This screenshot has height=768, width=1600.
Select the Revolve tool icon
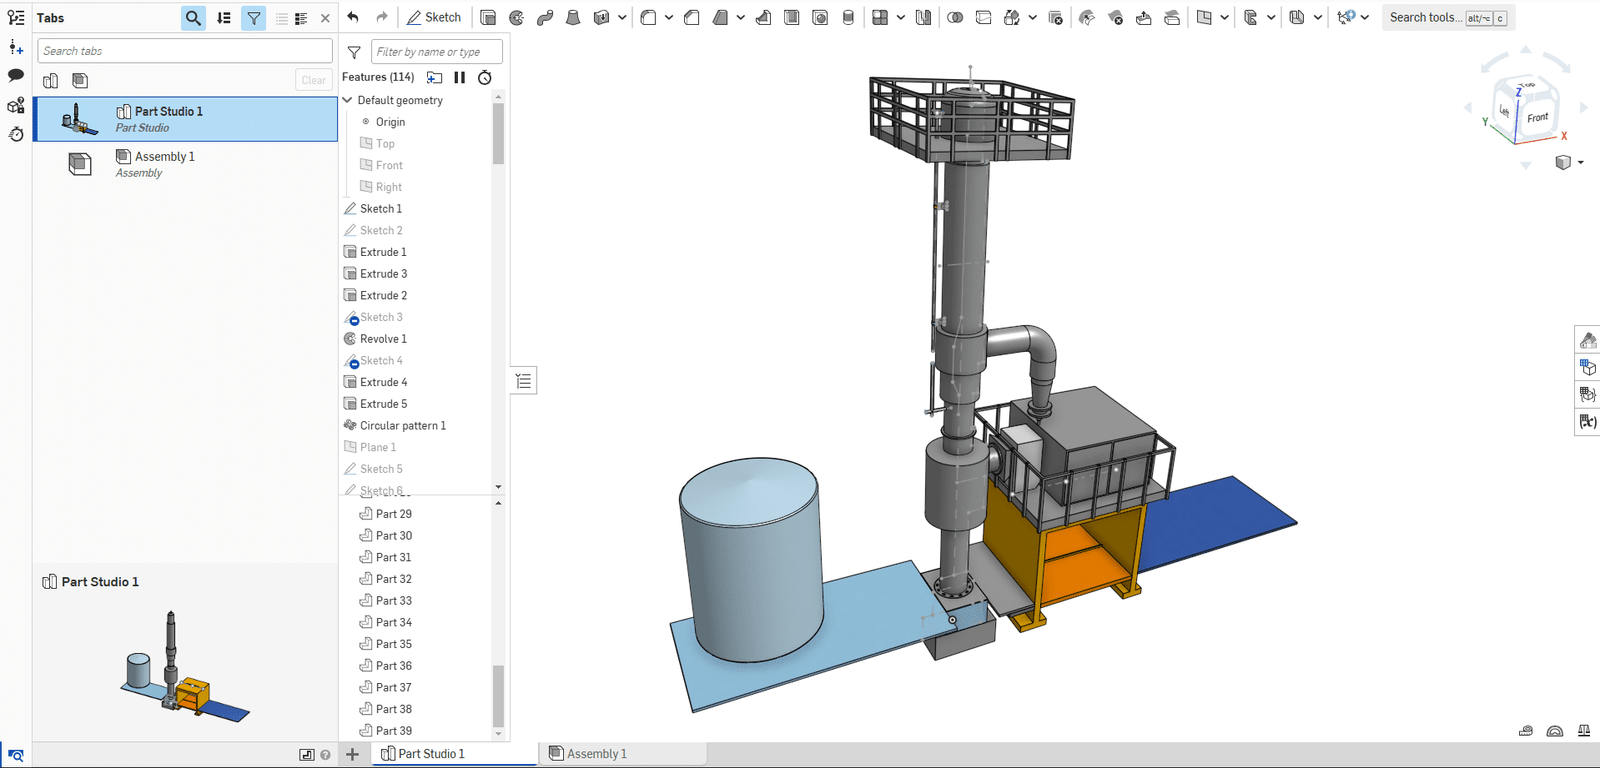516,17
